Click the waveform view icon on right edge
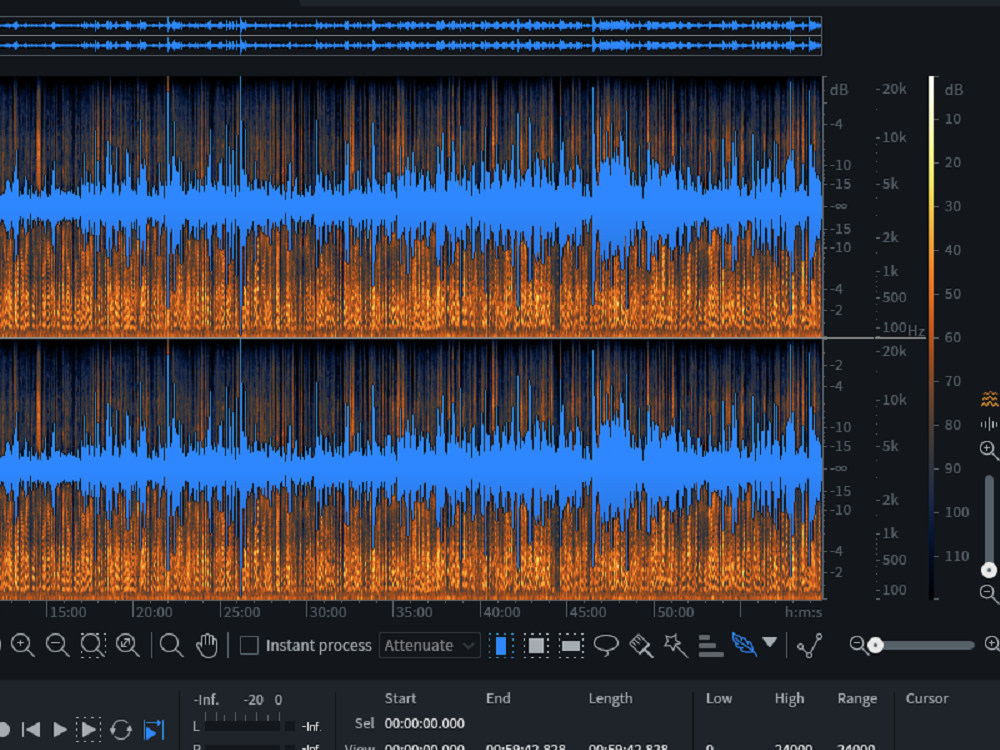Viewport: 1000px width, 750px height. point(989,423)
